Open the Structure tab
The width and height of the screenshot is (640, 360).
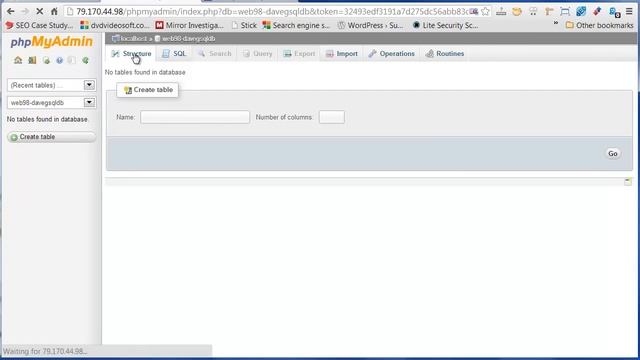coord(131,54)
